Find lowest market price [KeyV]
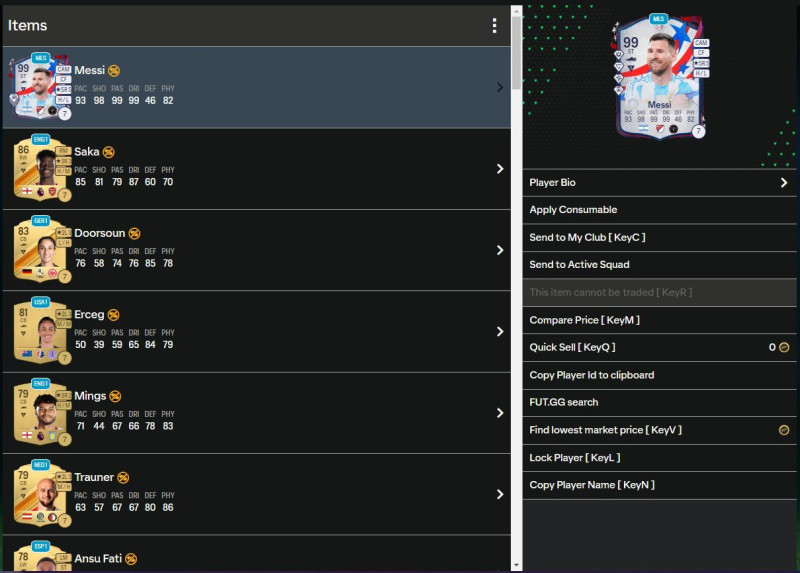The width and height of the screenshot is (800, 573). click(x=660, y=430)
